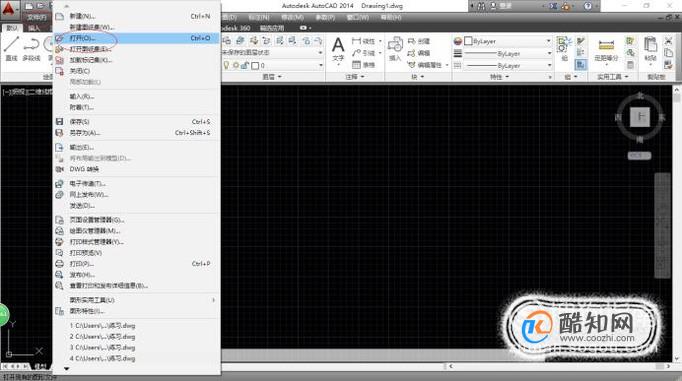Image resolution: width=682 pixels, height=381 pixels.
Task: Click the Table (表格) icon in annotation panel
Action: click(x=363, y=65)
